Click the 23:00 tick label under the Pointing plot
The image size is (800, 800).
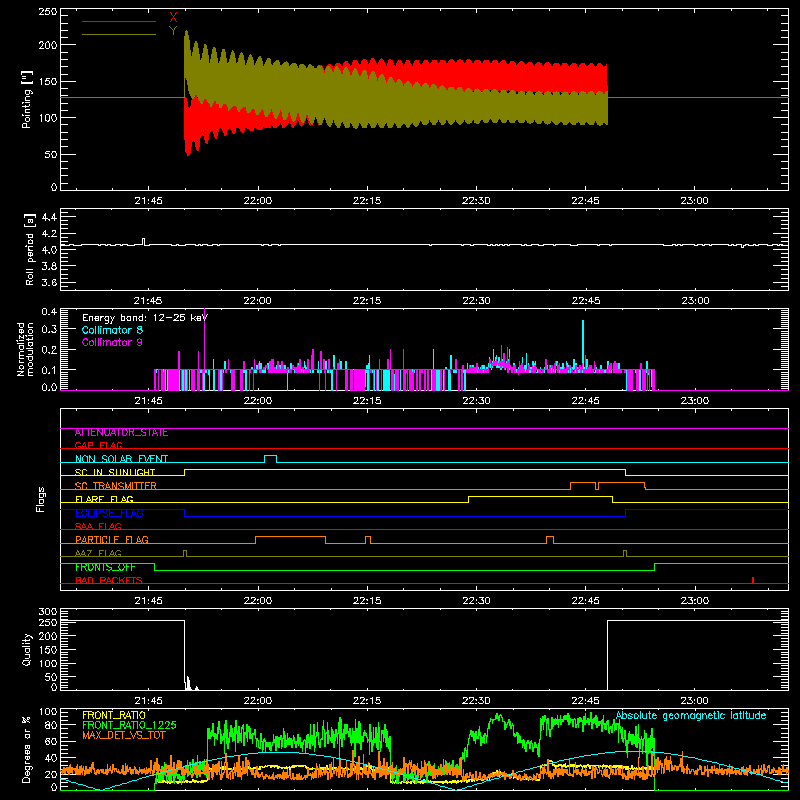point(694,201)
